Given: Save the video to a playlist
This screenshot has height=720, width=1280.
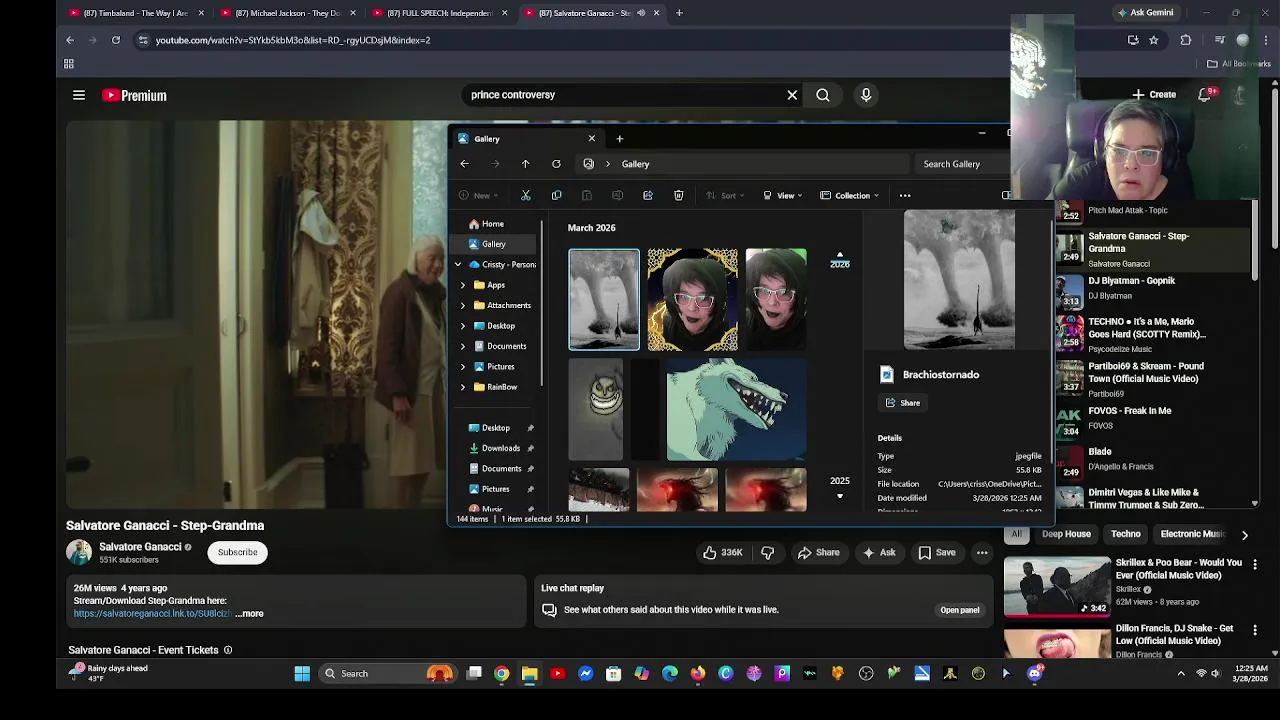Looking at the screenshot, I should coord(937,552).
